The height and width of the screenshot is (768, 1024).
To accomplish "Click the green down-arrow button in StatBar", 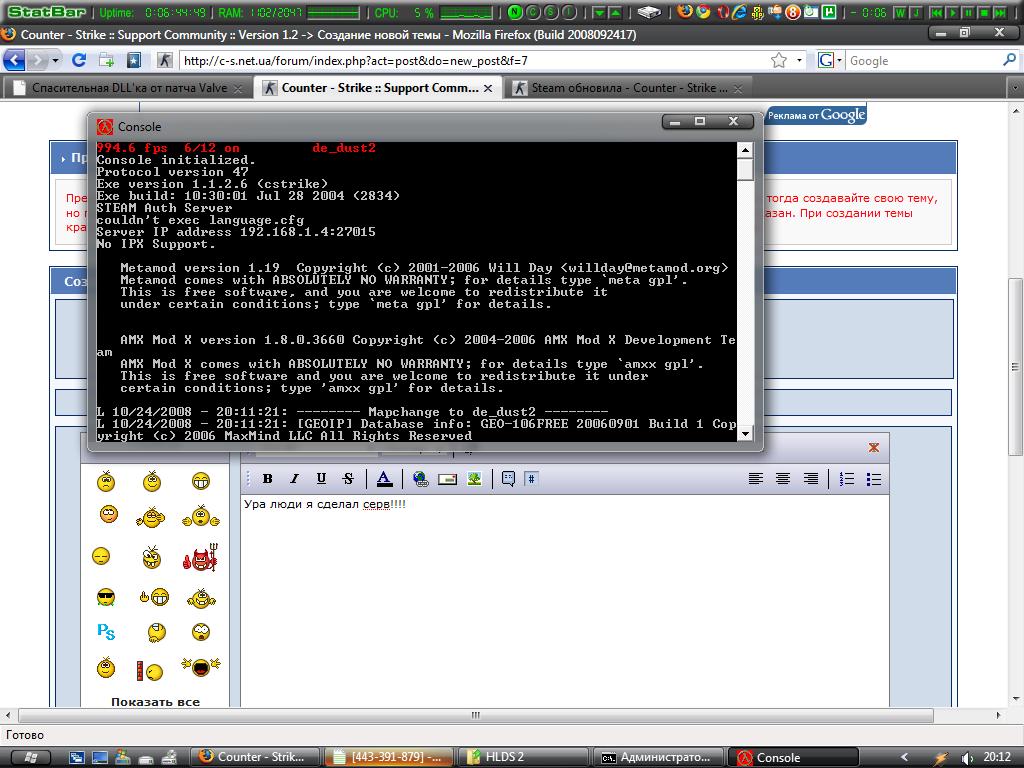I will coord(598,12).
